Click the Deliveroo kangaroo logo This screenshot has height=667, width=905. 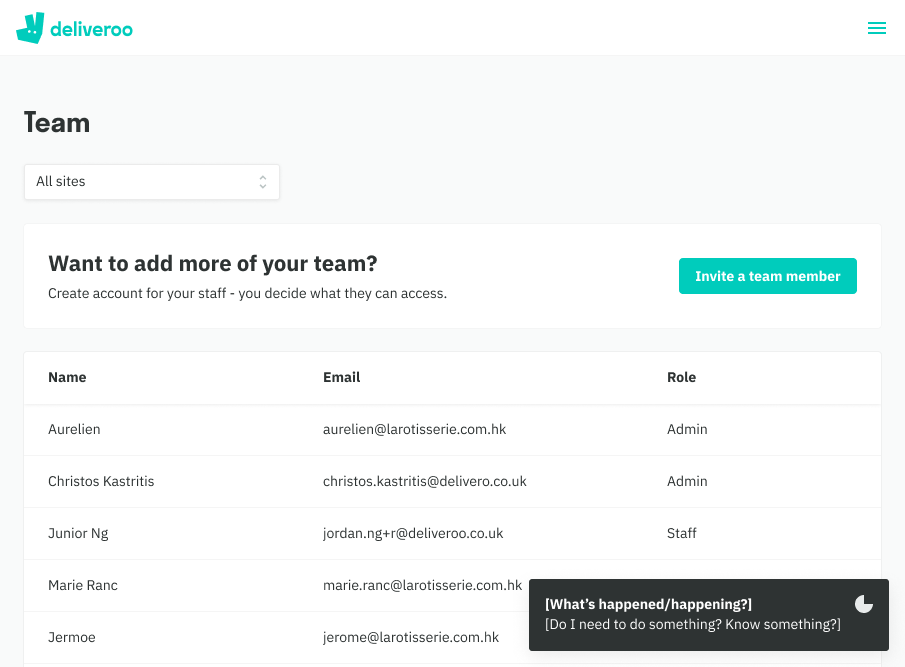coord(30,28)
